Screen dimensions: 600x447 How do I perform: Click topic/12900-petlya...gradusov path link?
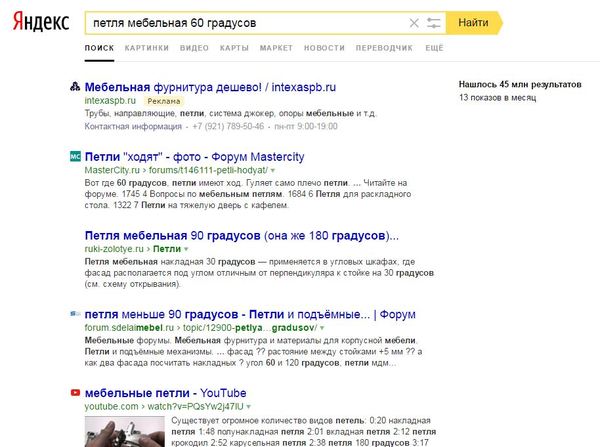(249, 328)
